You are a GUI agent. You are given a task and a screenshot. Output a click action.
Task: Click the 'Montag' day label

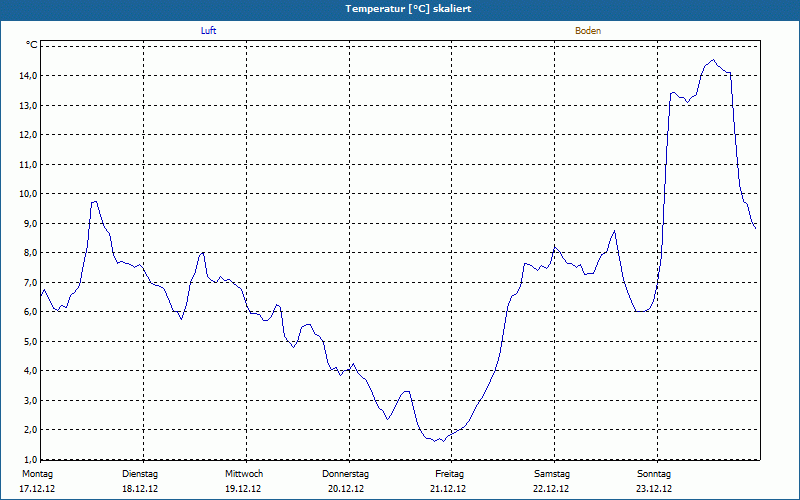[x=37, y=474]
